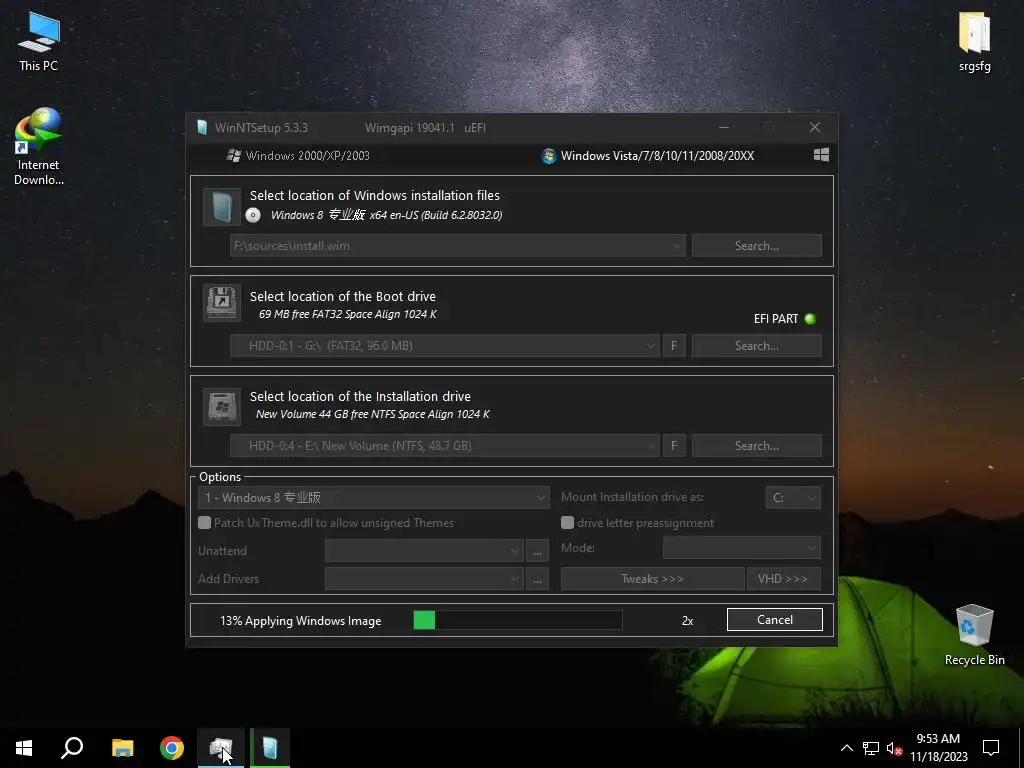This screenshot has height=768, width=1024.
Task: Open the Windows Start menu
Action: tap(24, 748)
